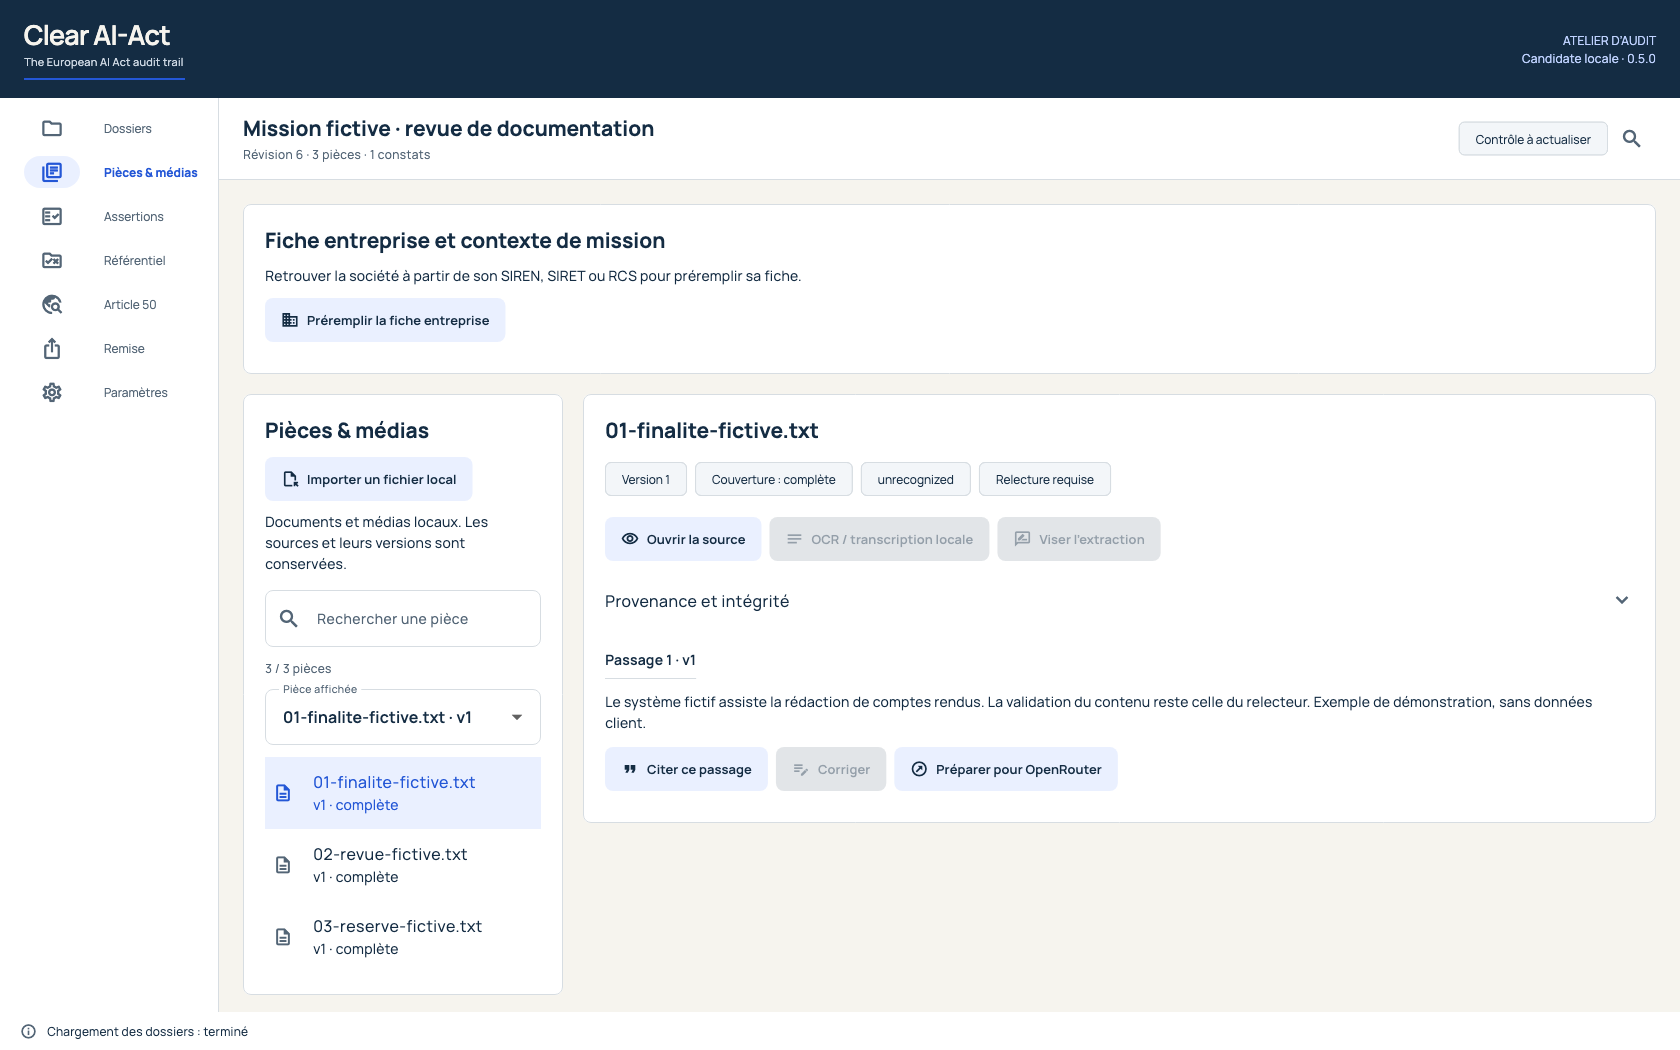Click Préparer pour OpenRouter button
The width and height of the screenshot is (1680, 1050).
(x=1006, y=769)
